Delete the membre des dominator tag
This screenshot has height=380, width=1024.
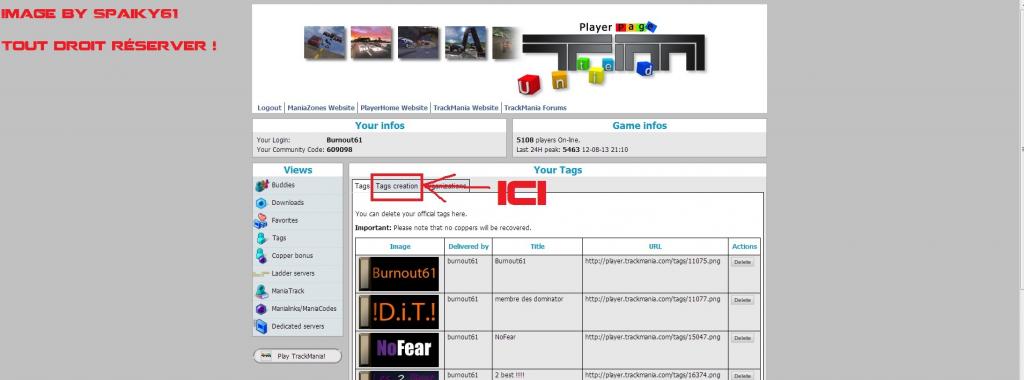pos(742,300)
